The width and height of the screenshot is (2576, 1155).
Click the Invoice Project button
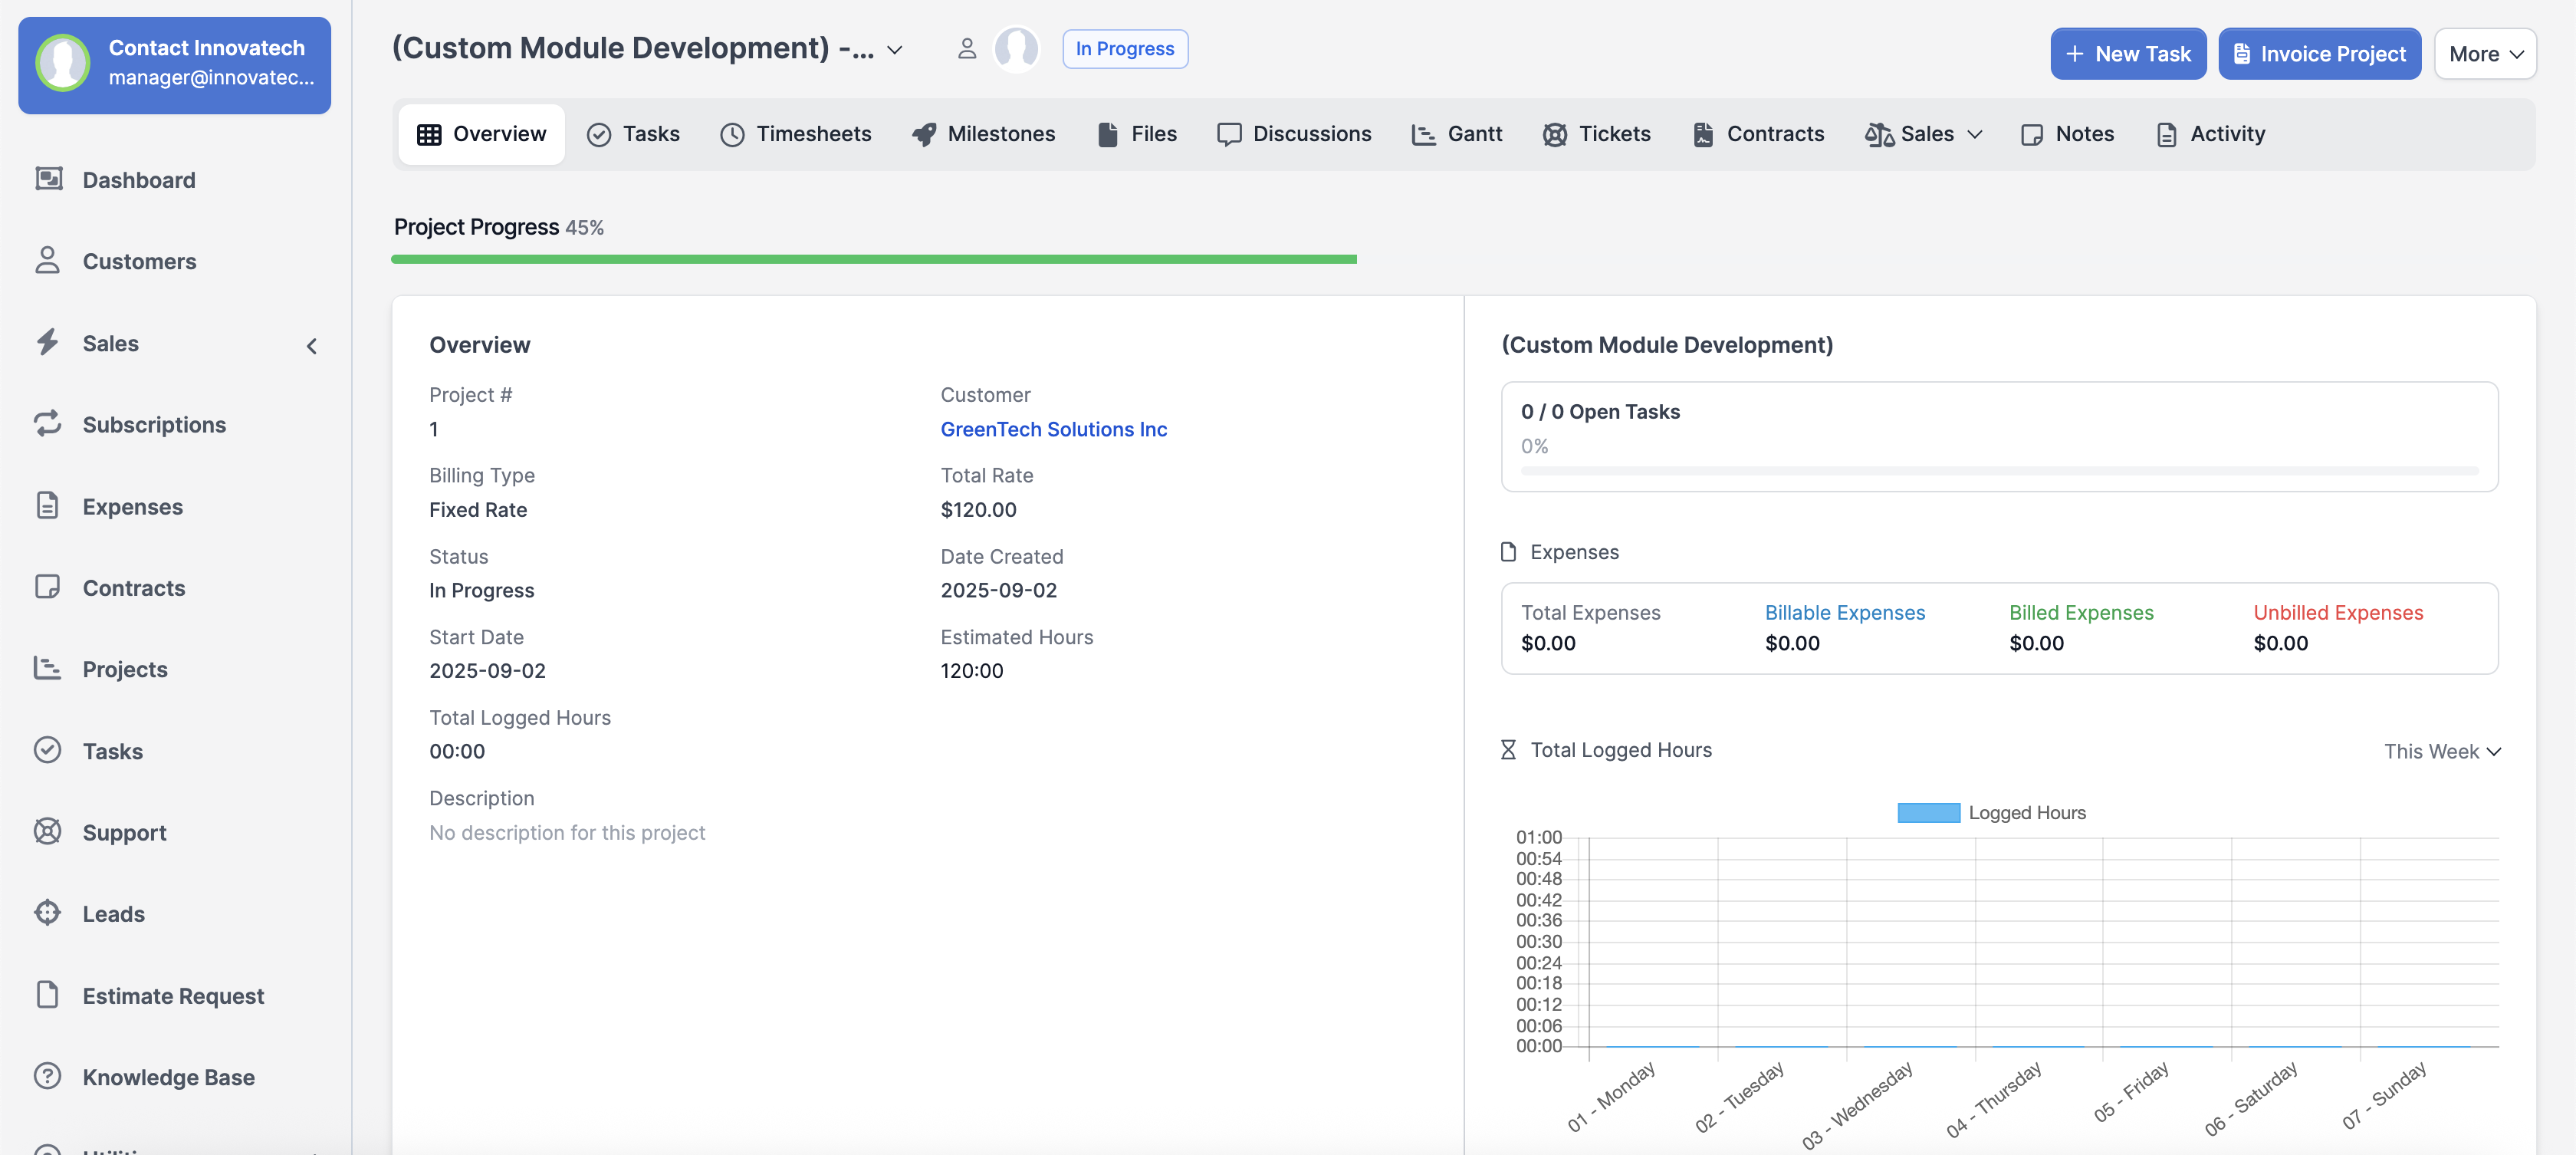pos(2320,53)
